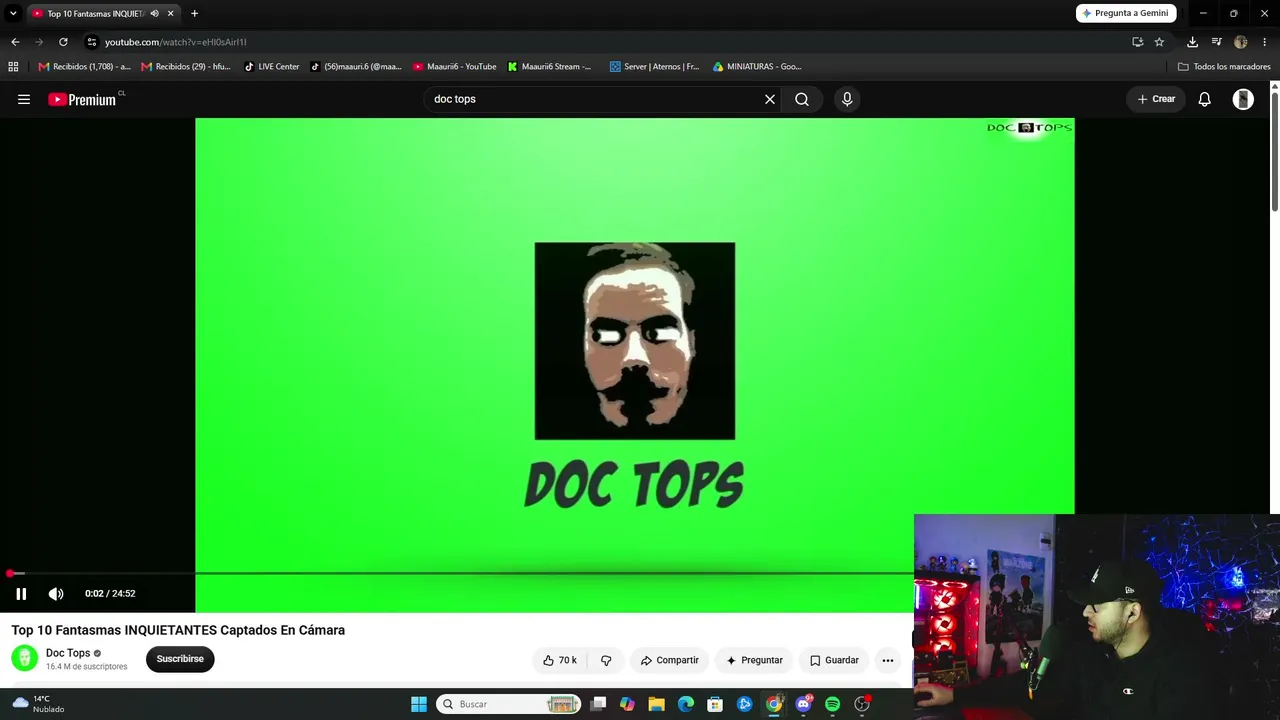This screenshot has width=1280, height=720.
Task: Dislike the video with thumbs down
Action: pos(606,660)
